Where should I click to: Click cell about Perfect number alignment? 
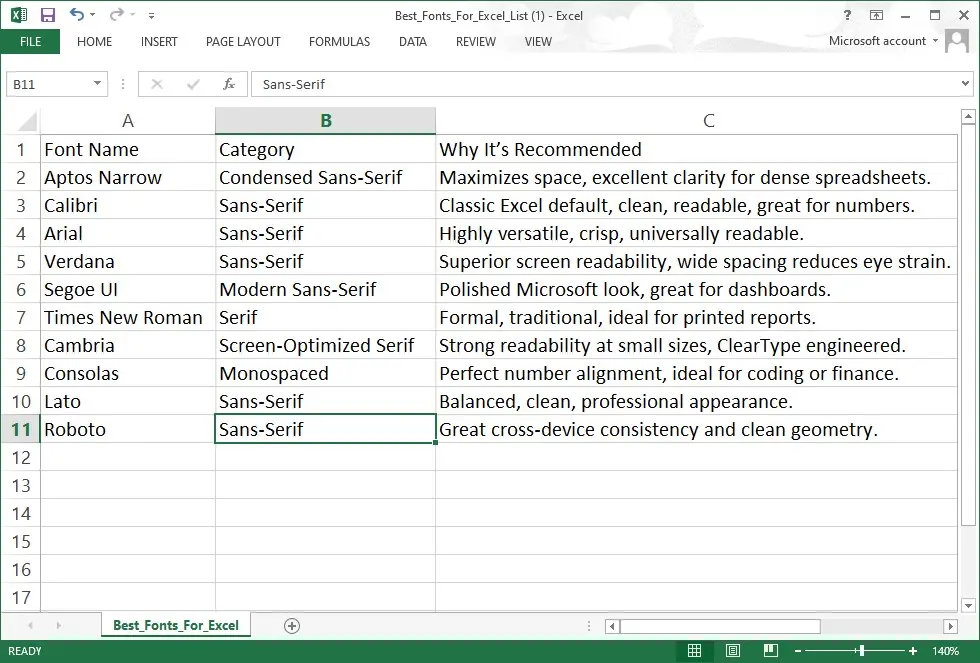coord(696,374)
